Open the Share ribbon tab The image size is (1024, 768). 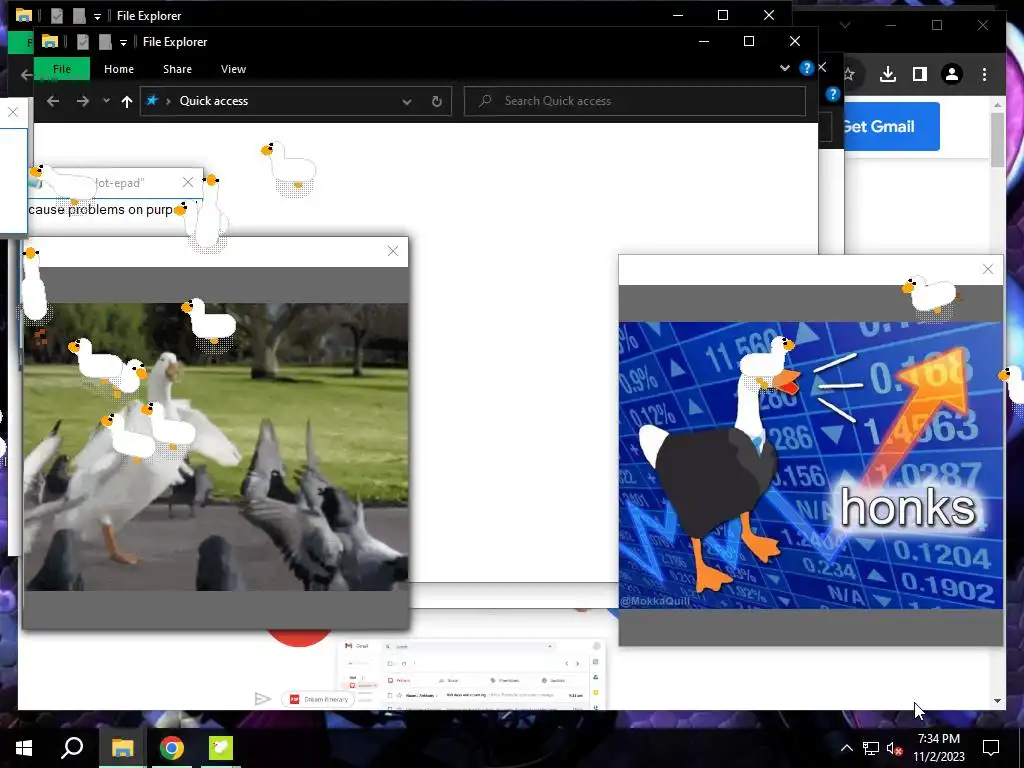pyautogui.click(x=177, y=69)
